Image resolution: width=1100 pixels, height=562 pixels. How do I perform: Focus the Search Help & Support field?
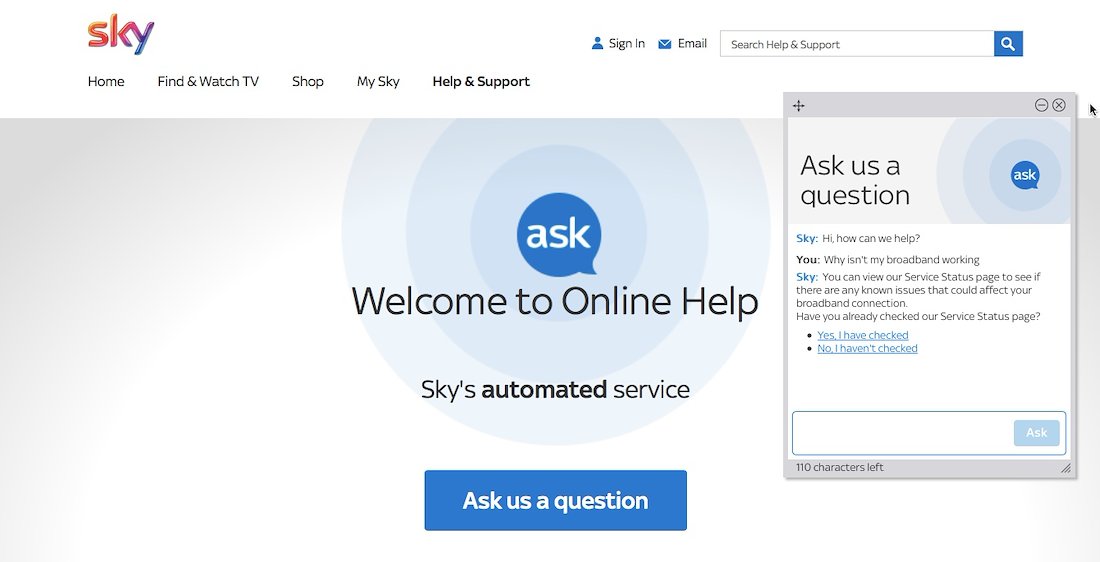click(857, 44)
